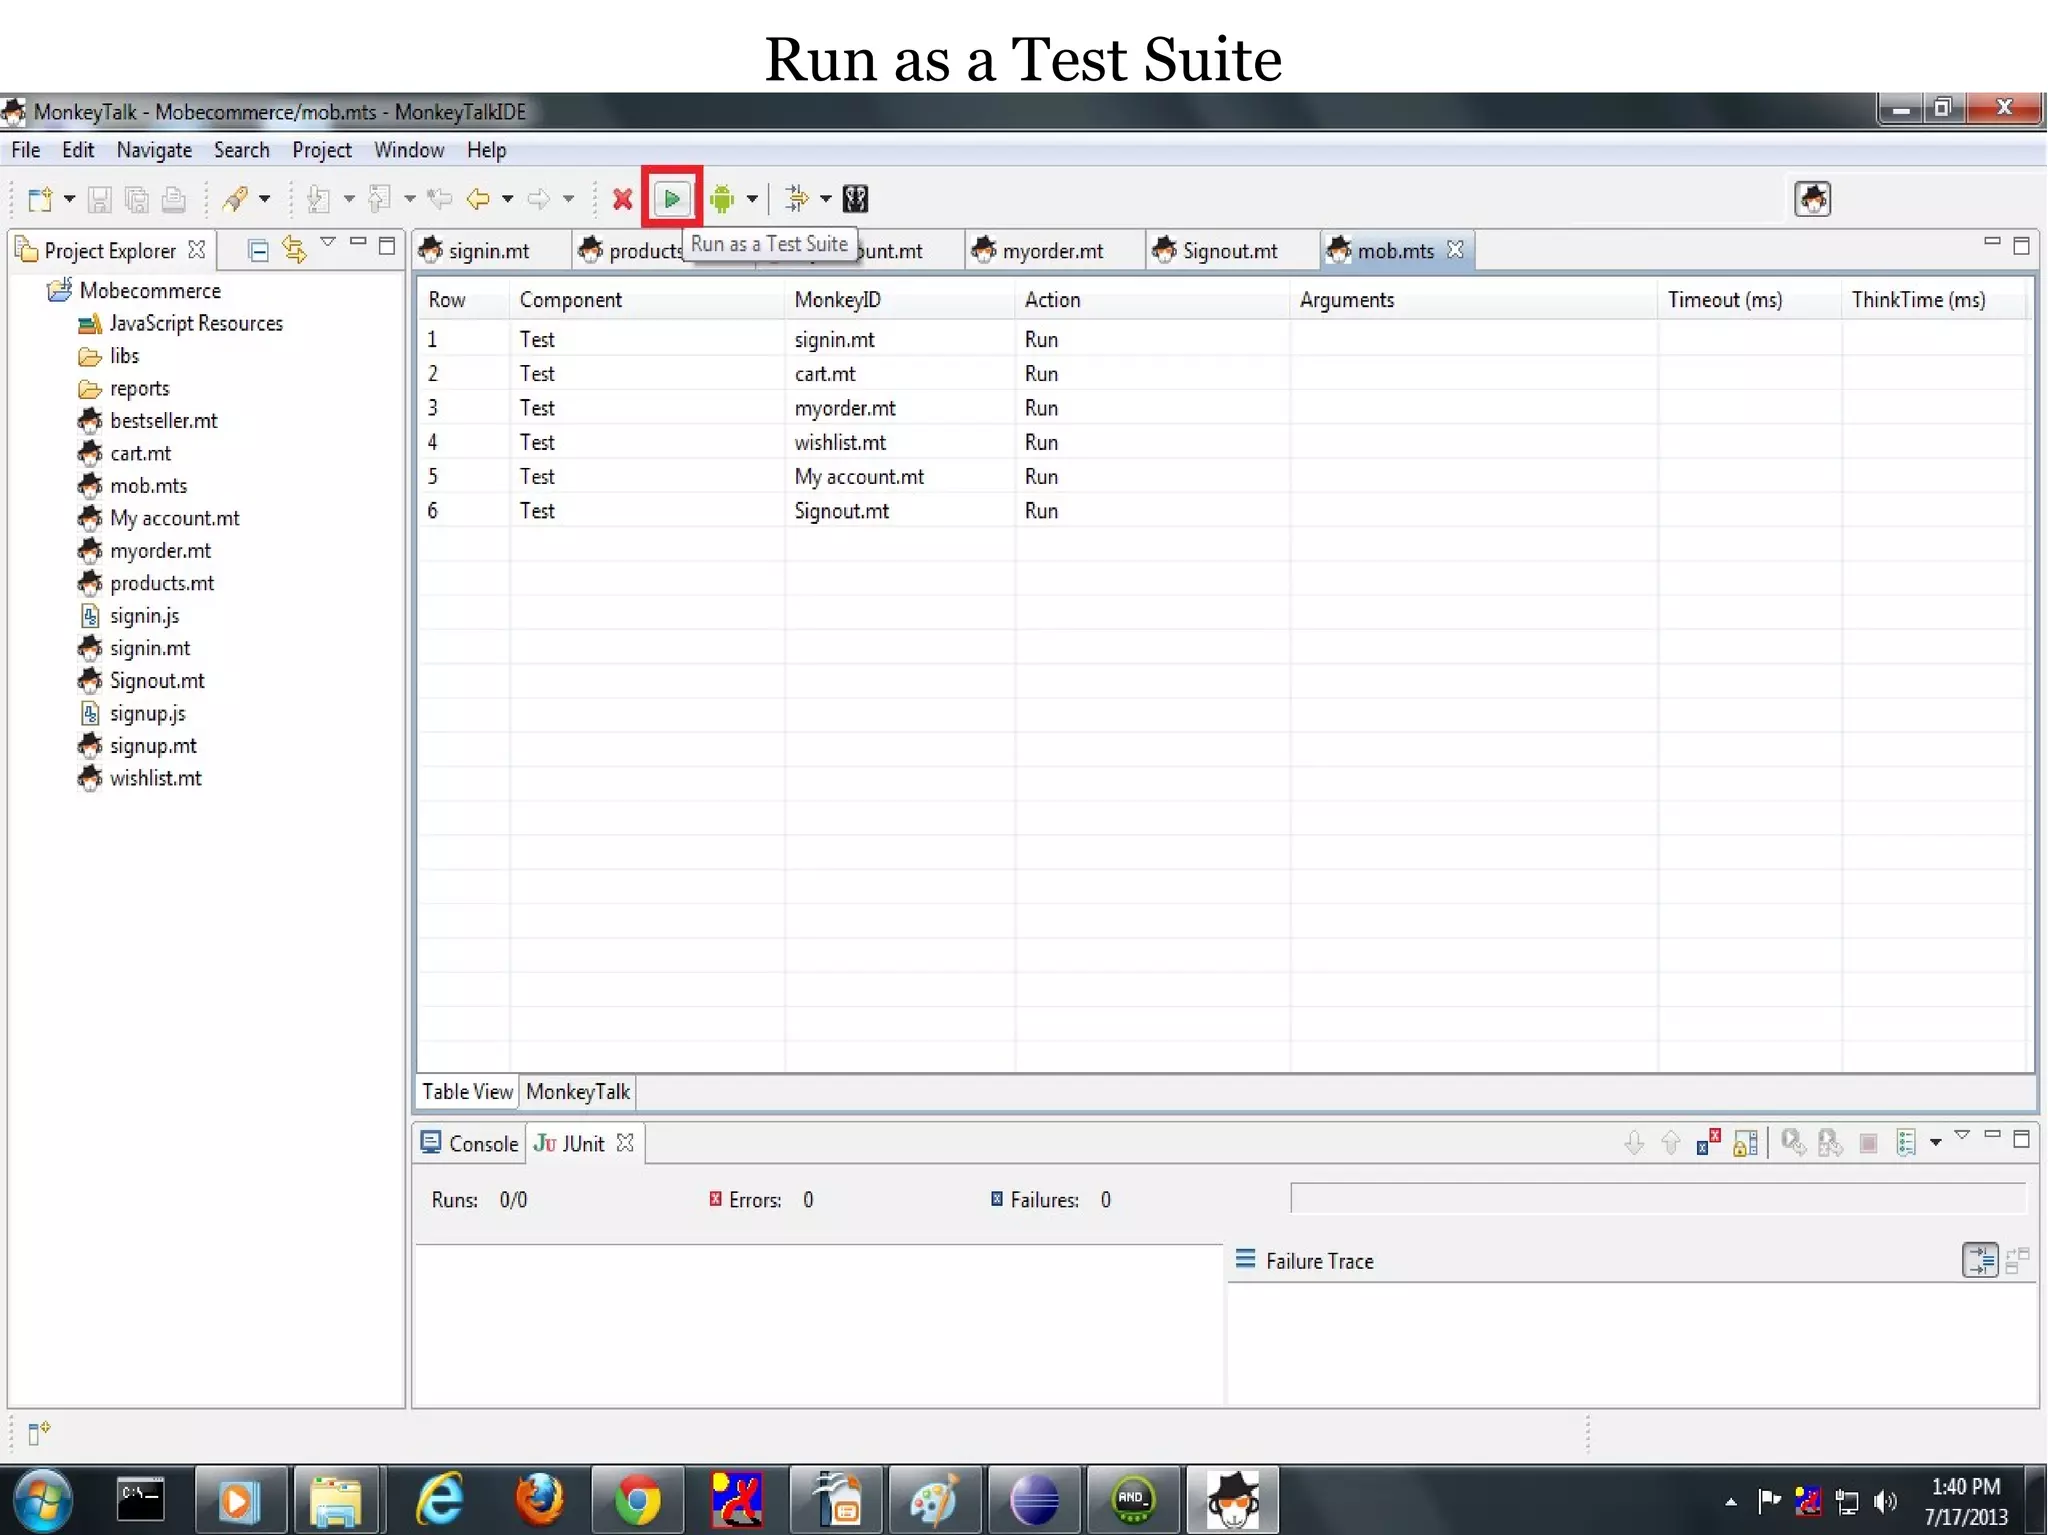The image size is (2048, 1535).
Task: Open the JUnit view menu triangle
Action: [1962, 1136]
